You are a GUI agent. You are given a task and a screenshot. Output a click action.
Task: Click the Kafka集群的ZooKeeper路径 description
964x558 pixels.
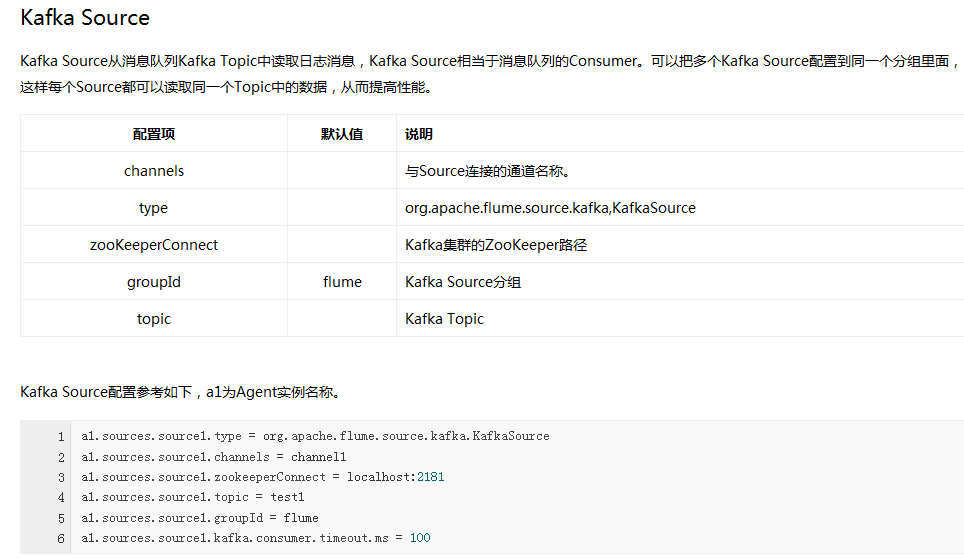(496, 245)
